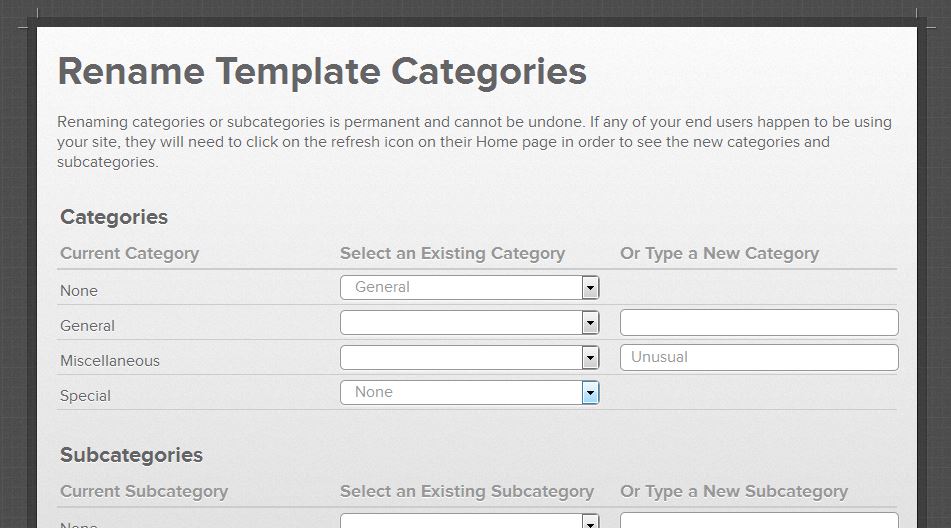Screen dimensions: 951x528
Task: Focus the new subcategory text field
Action: pos(759,521)
